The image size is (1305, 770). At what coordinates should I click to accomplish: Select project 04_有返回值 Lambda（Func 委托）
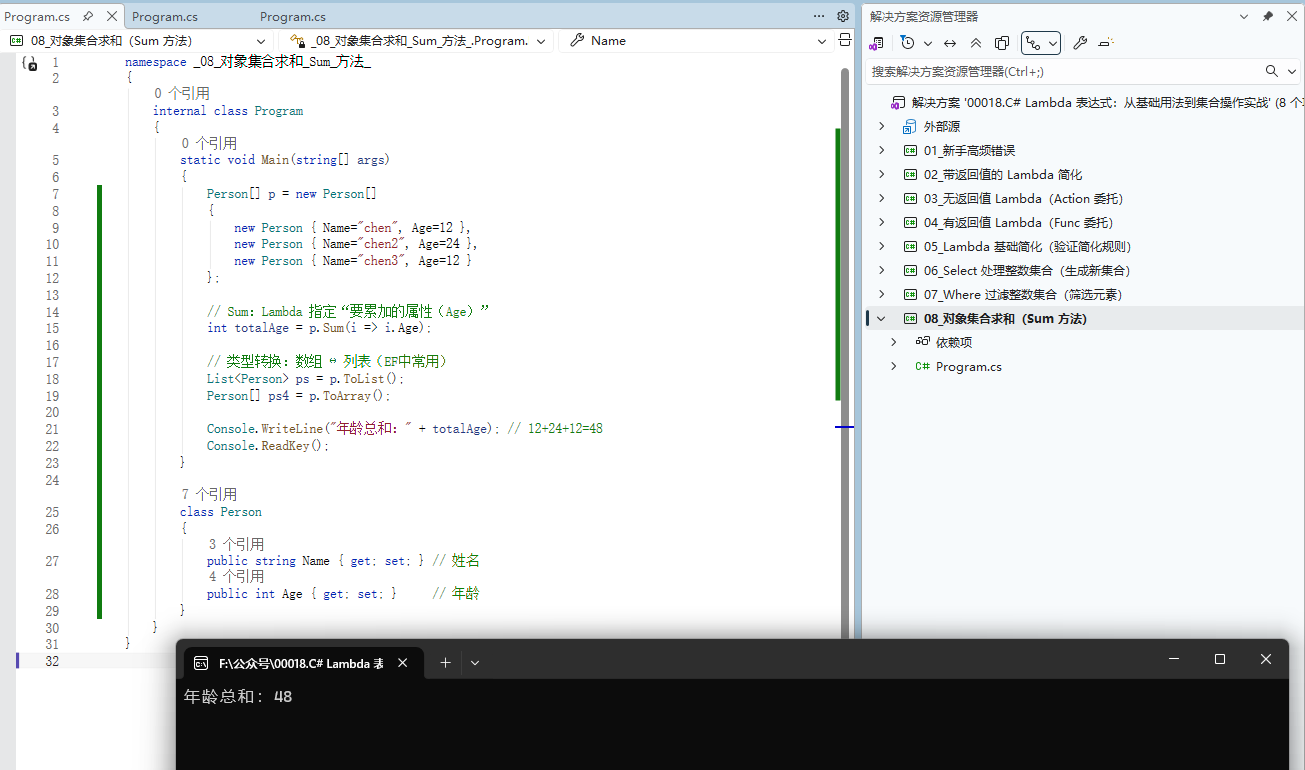pos(1018,222)
